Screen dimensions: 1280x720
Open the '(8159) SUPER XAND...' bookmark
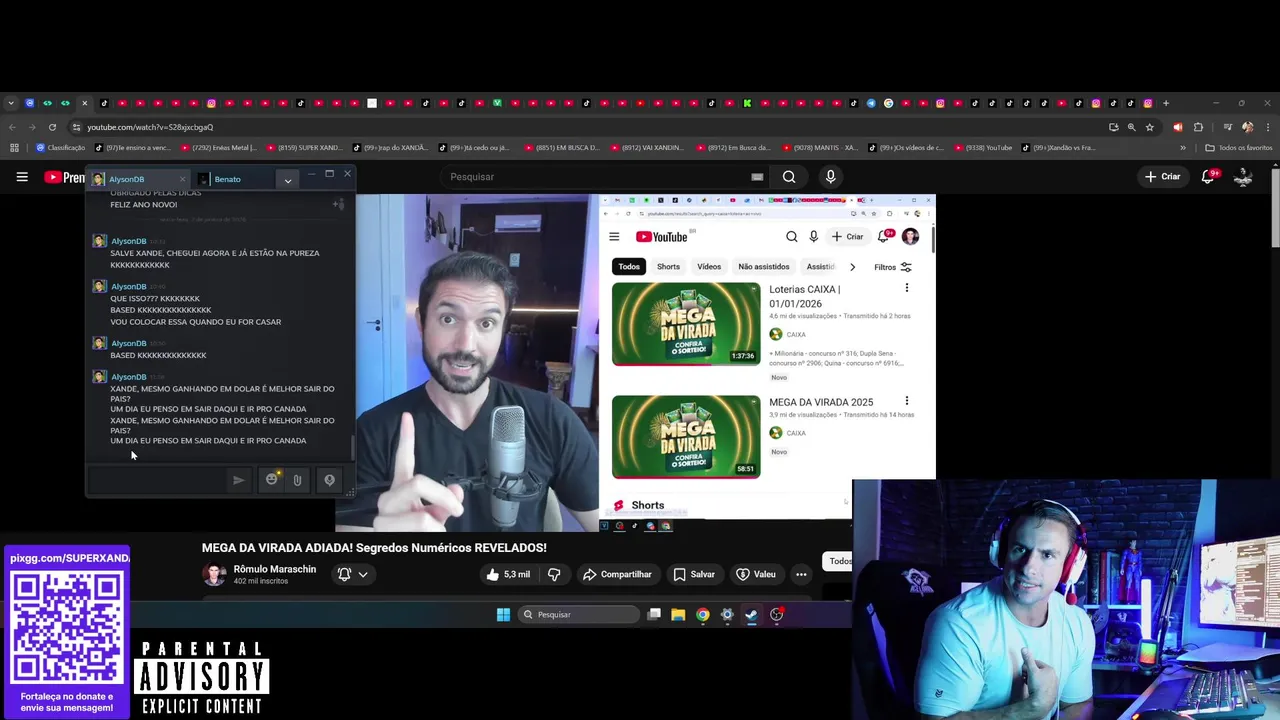pos(303,148)
